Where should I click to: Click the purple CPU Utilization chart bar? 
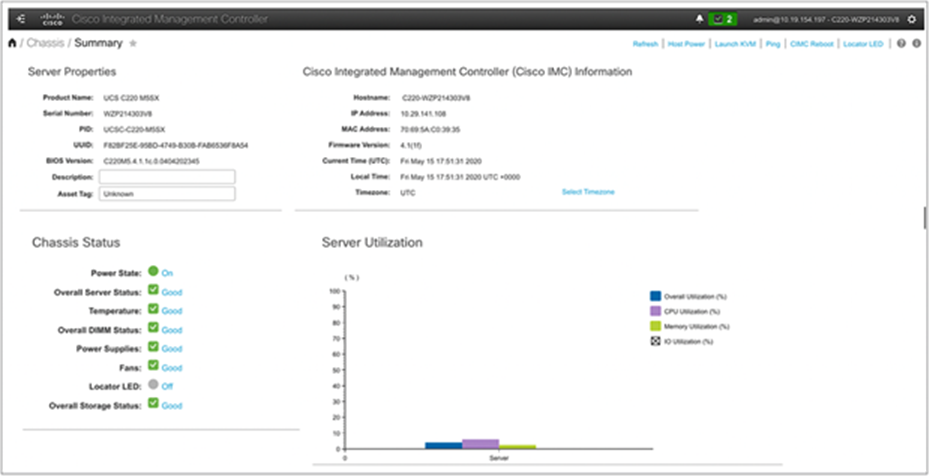click(x=480, y=444)
